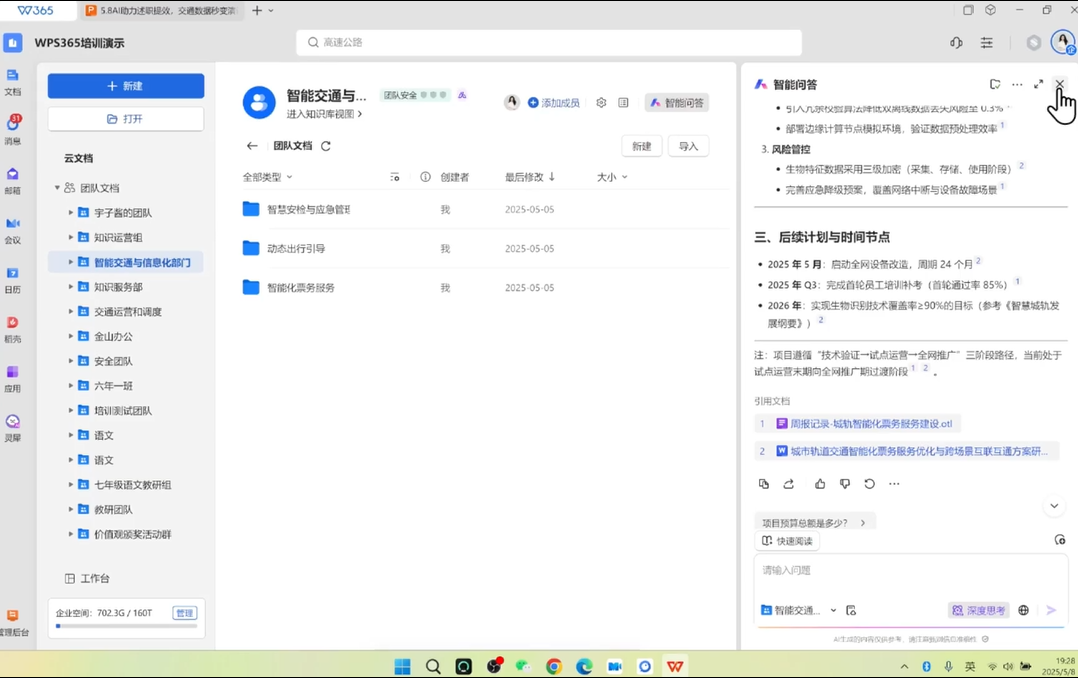Open the 全部类型 filter dropdown
The image size is (1078, 678).
(x=267, y=177)
